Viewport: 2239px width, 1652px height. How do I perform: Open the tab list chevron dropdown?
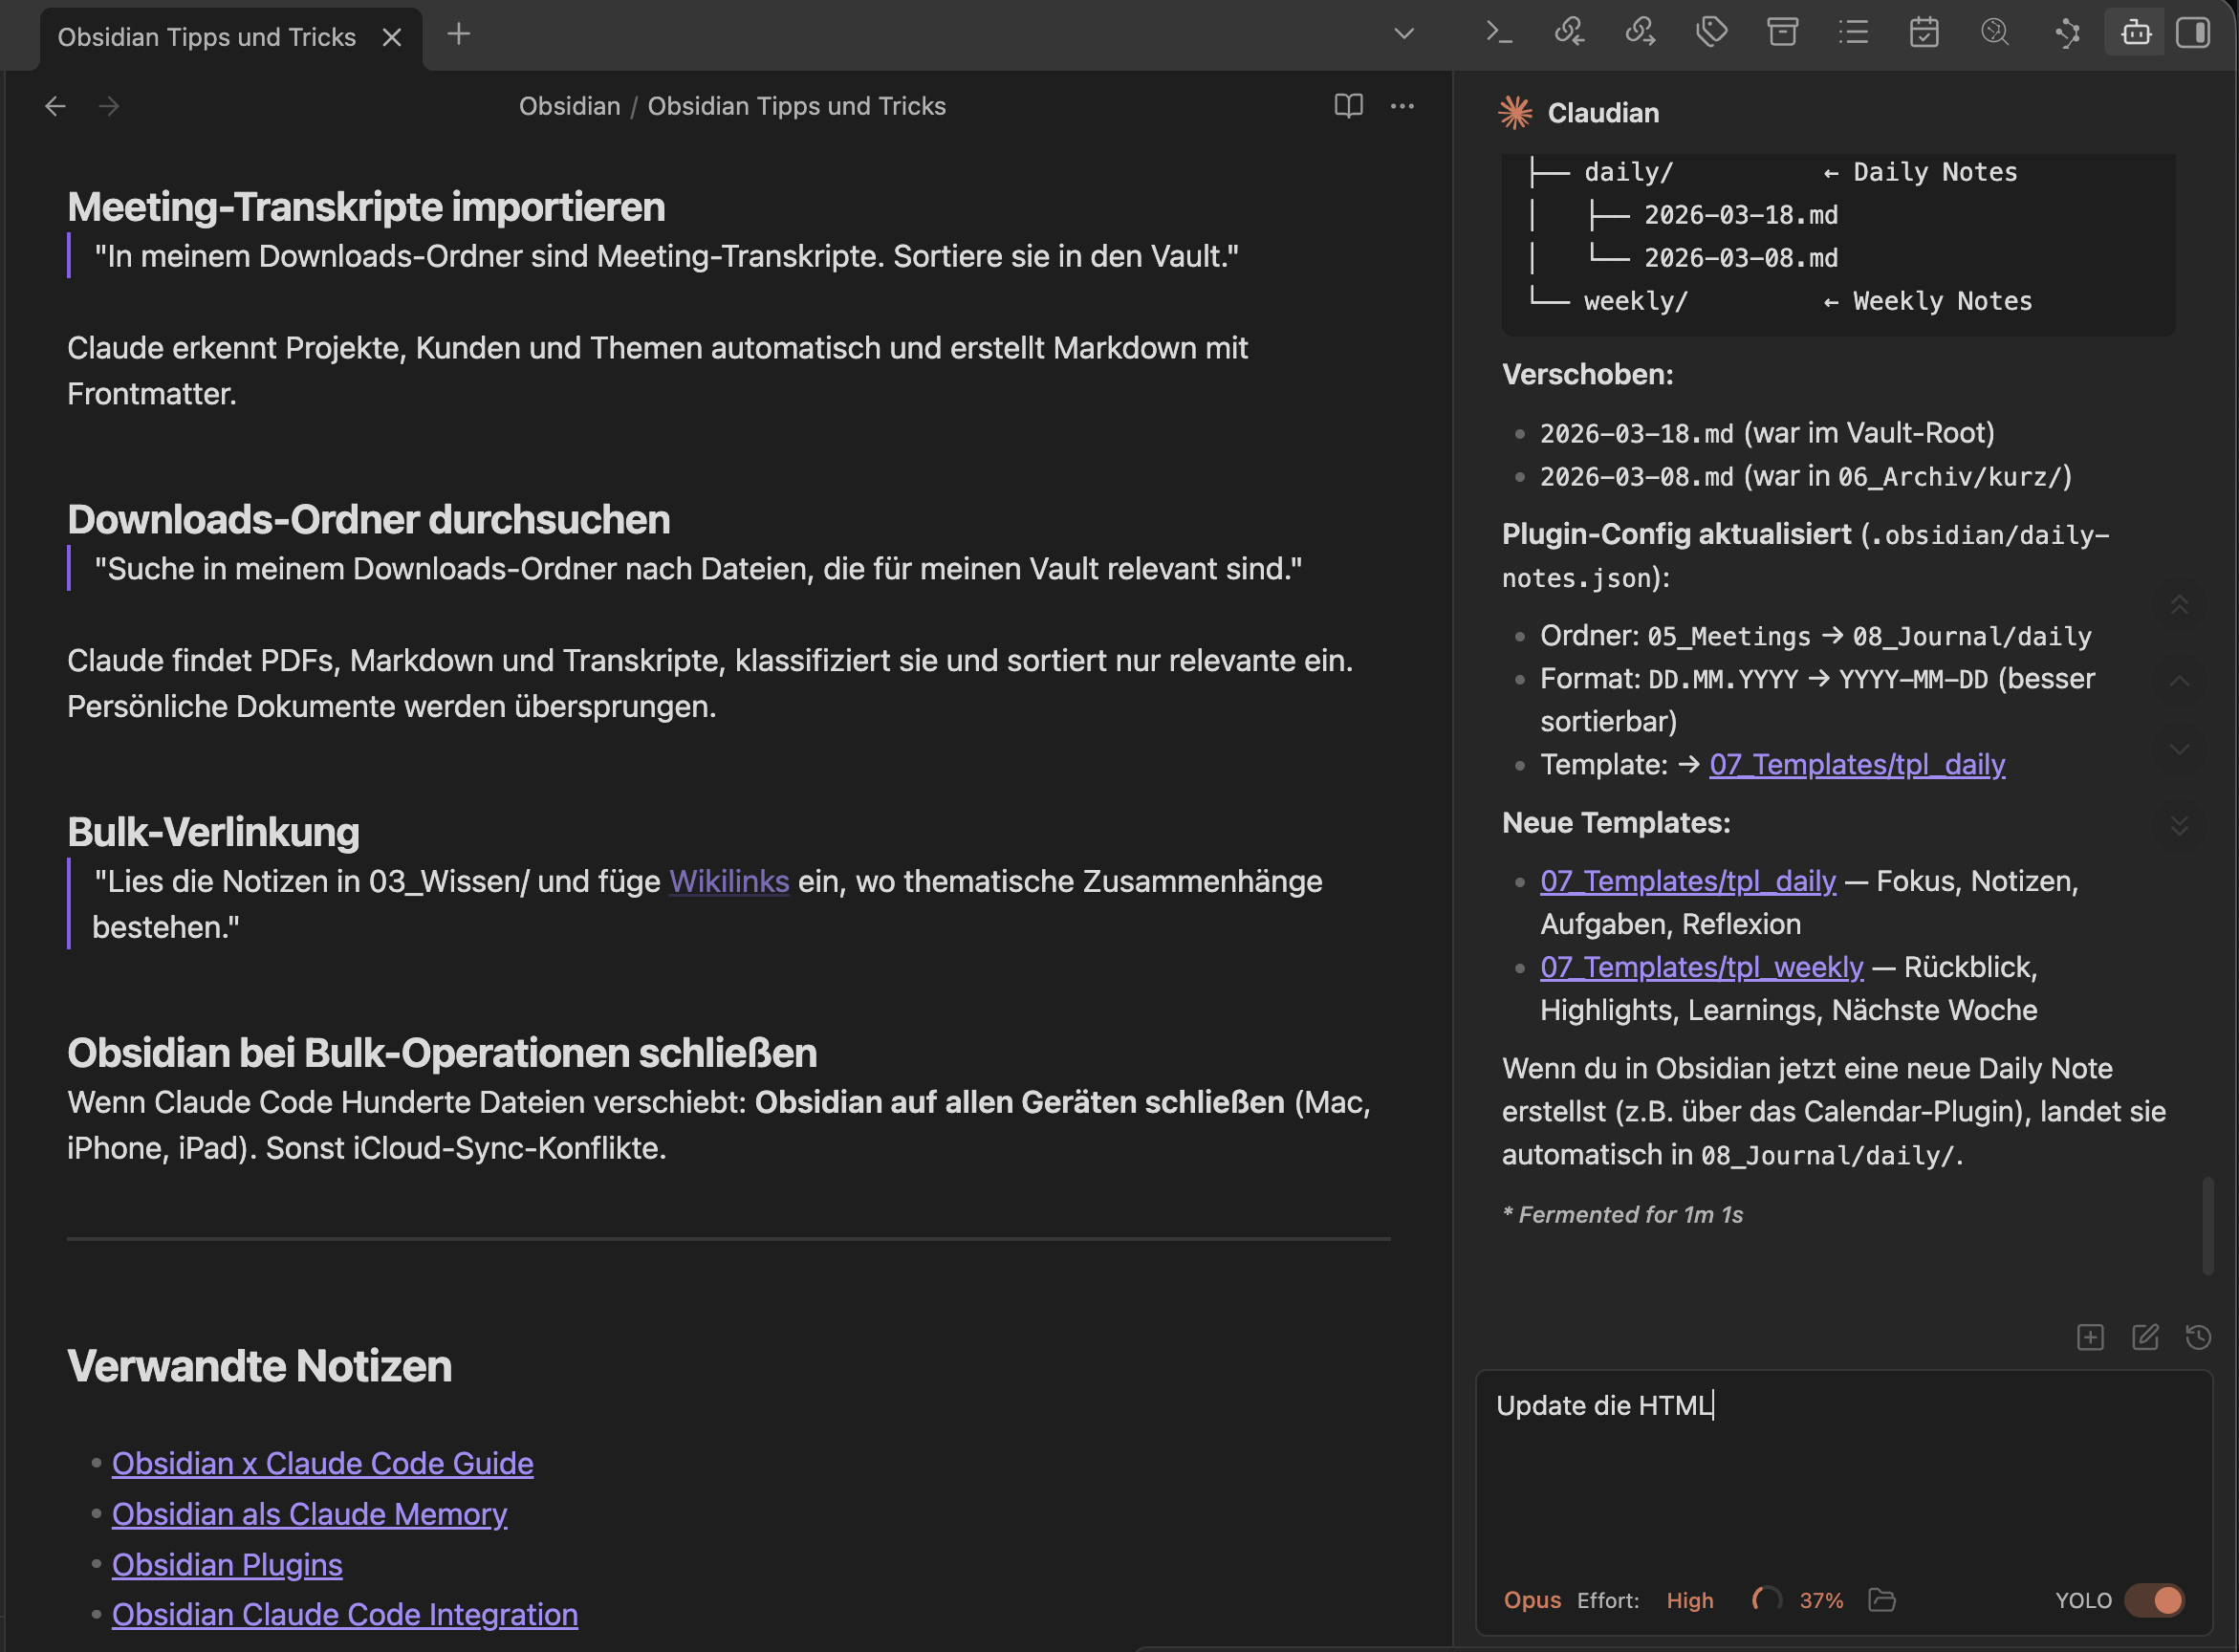pos(1404,33)
